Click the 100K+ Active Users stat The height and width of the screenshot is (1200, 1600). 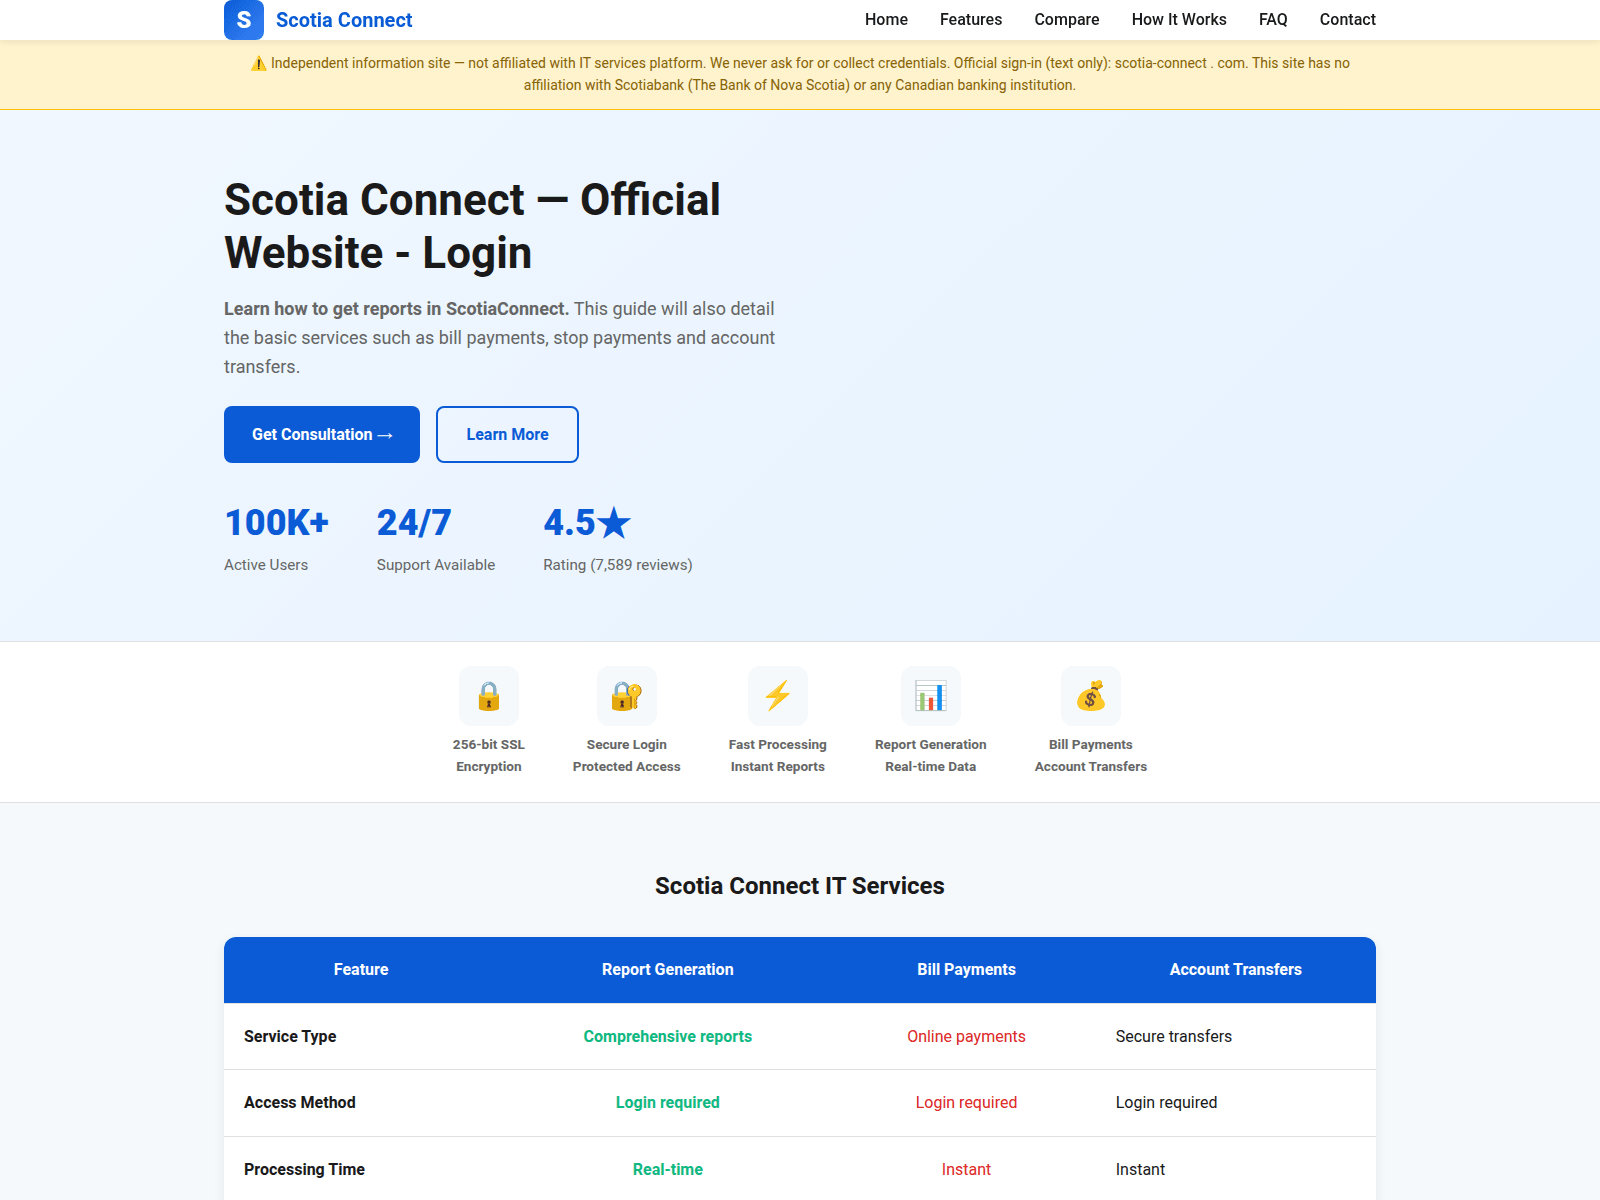[x=276, y=538]
